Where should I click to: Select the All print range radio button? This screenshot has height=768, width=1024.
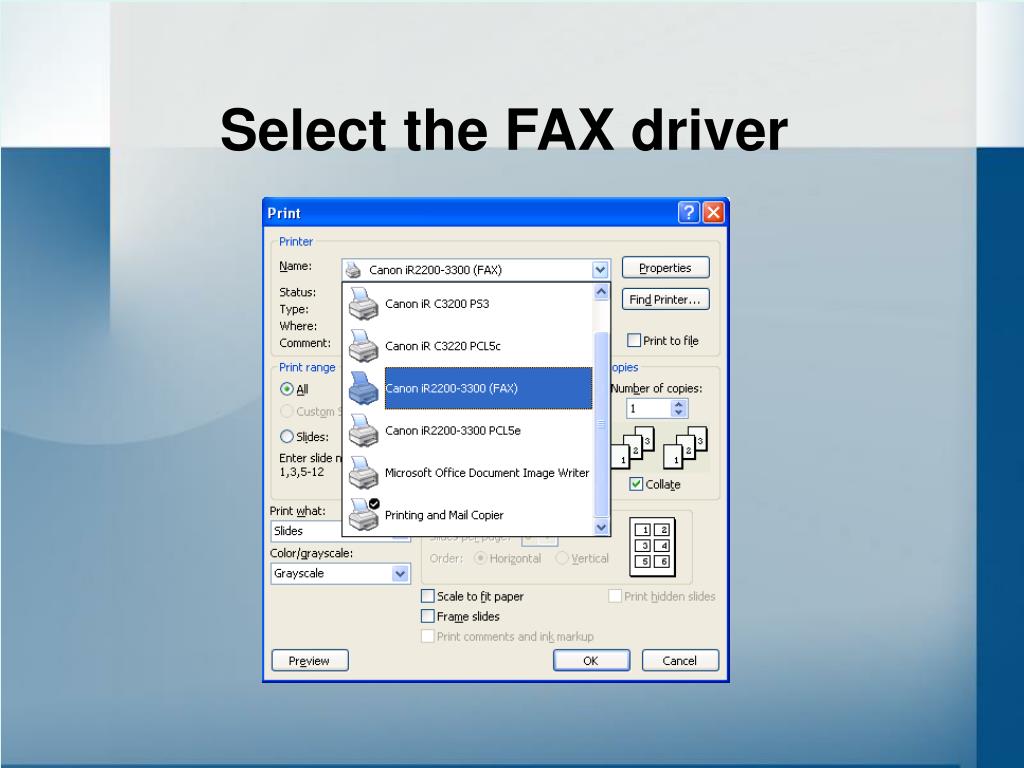click(287, 389)
